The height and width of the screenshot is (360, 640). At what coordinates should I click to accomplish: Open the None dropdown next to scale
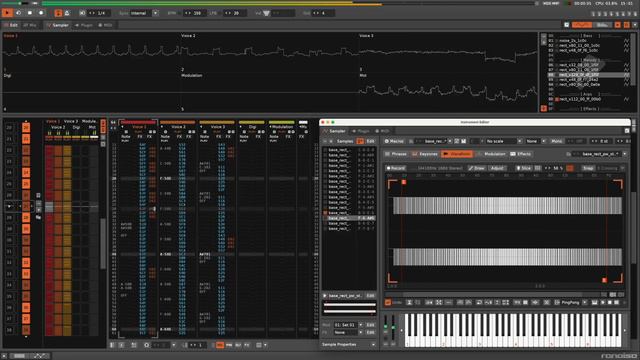tap(535, 141)
